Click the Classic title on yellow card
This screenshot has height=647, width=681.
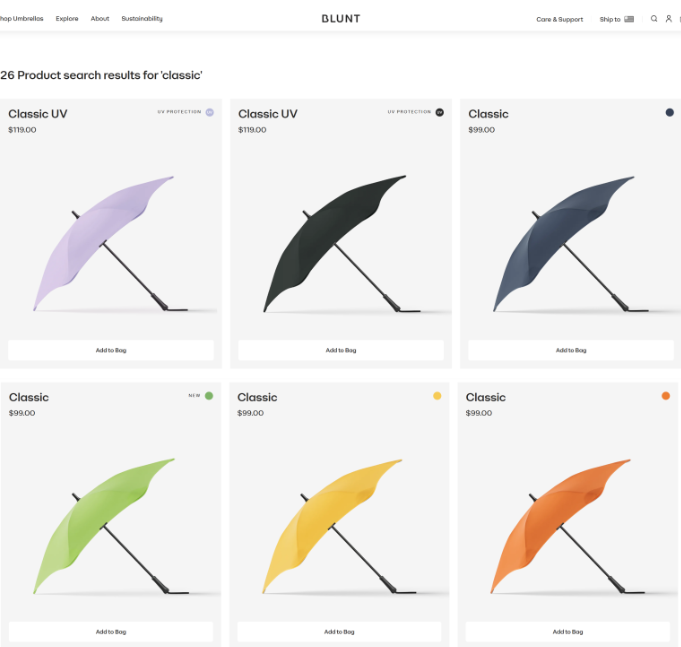coord(257,397)
